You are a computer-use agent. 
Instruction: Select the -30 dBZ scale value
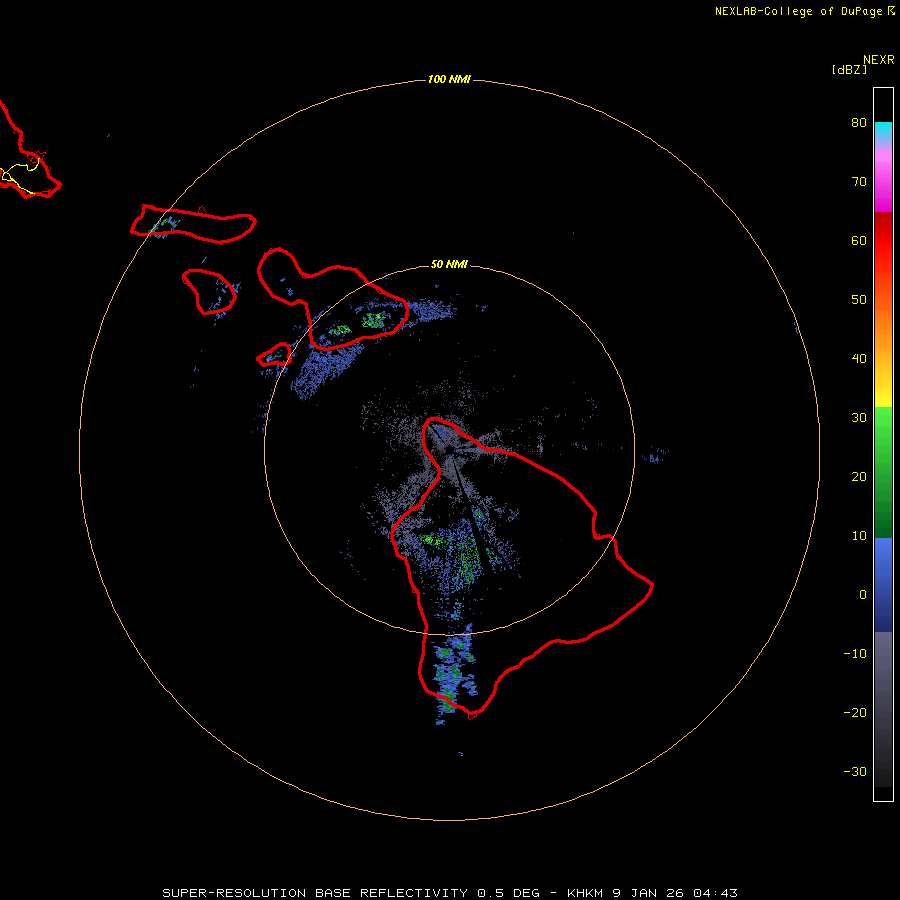(x=855, y=772)
